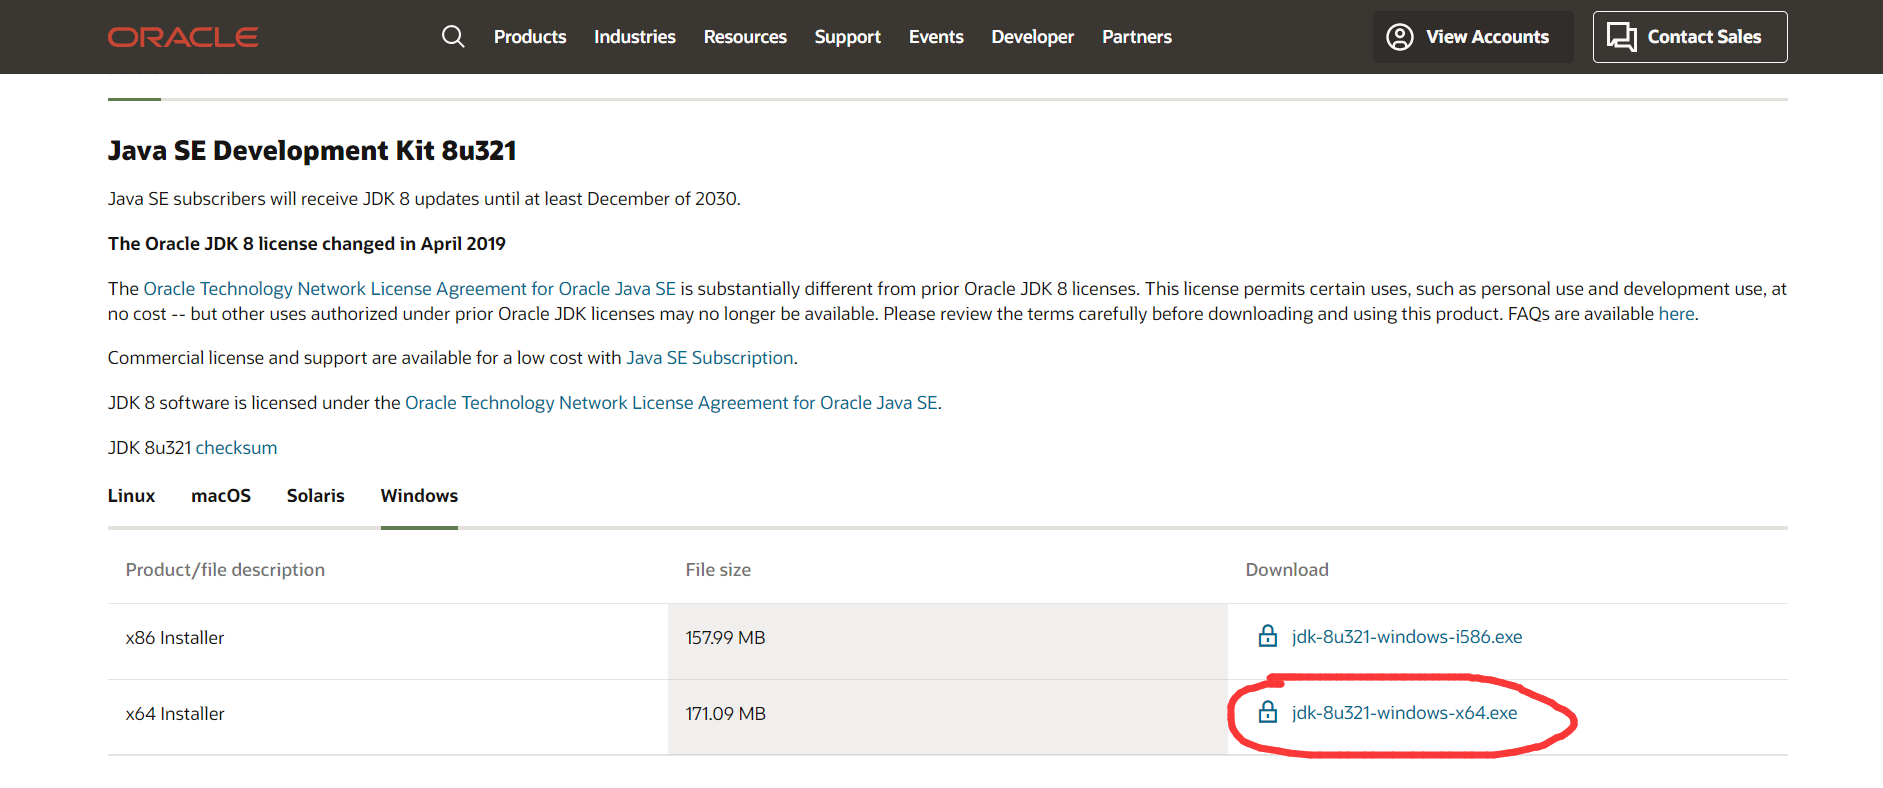Viewport: 1883px width, 788px height.
Task: Open the Events menu
Action: pyautogui.click(x=936, y=37)
